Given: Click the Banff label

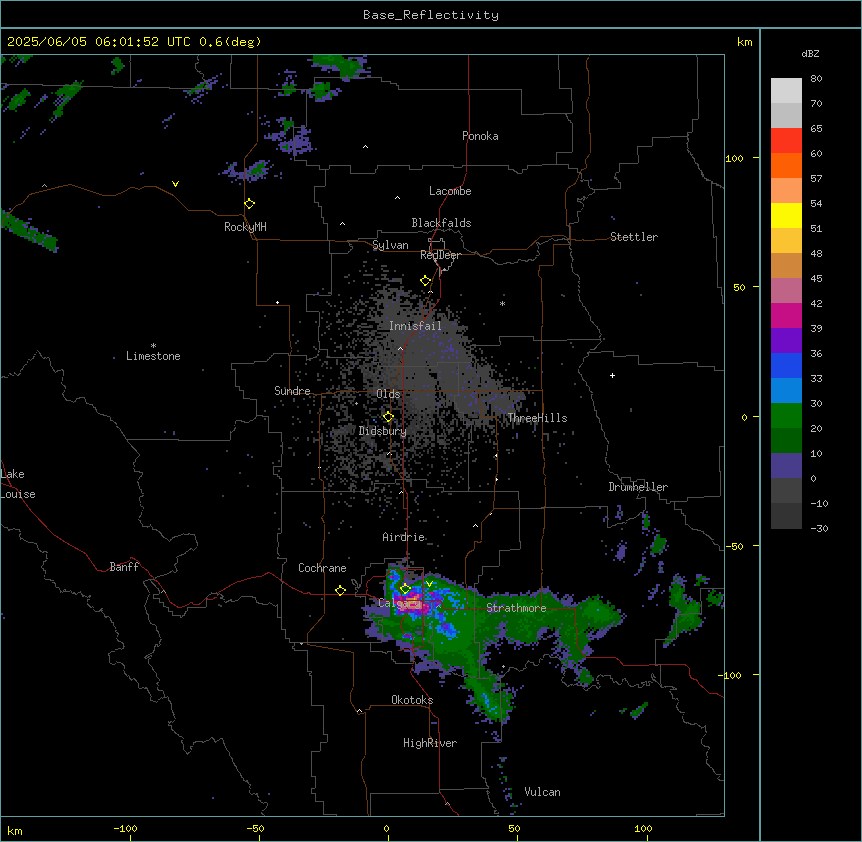Looking at the screenshot, I should [x=124, y=567].
